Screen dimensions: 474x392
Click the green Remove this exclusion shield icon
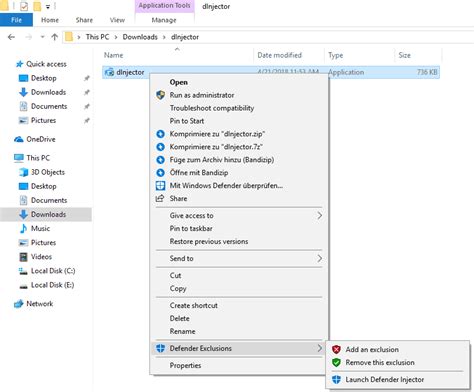pos(336,362)
